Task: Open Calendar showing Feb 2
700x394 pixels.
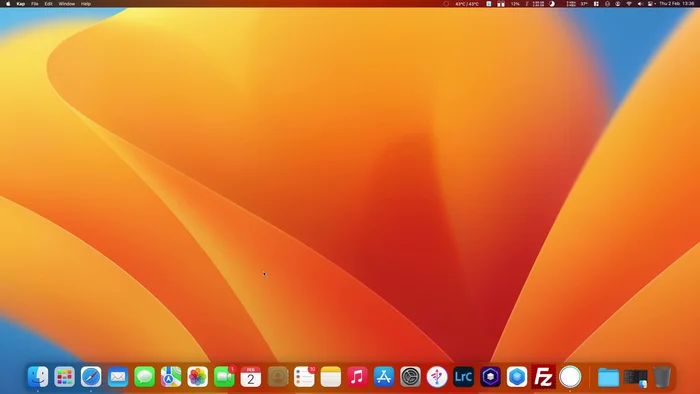Action: (x=251, y=377)
